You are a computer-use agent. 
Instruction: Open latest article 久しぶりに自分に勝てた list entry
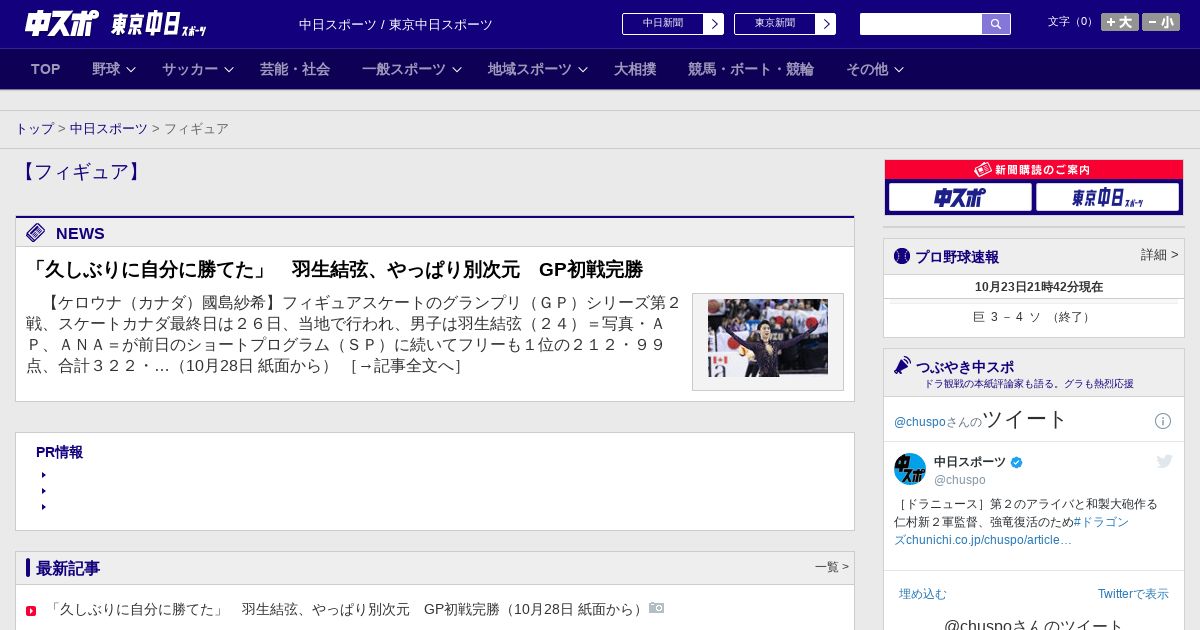coord(346,609)
